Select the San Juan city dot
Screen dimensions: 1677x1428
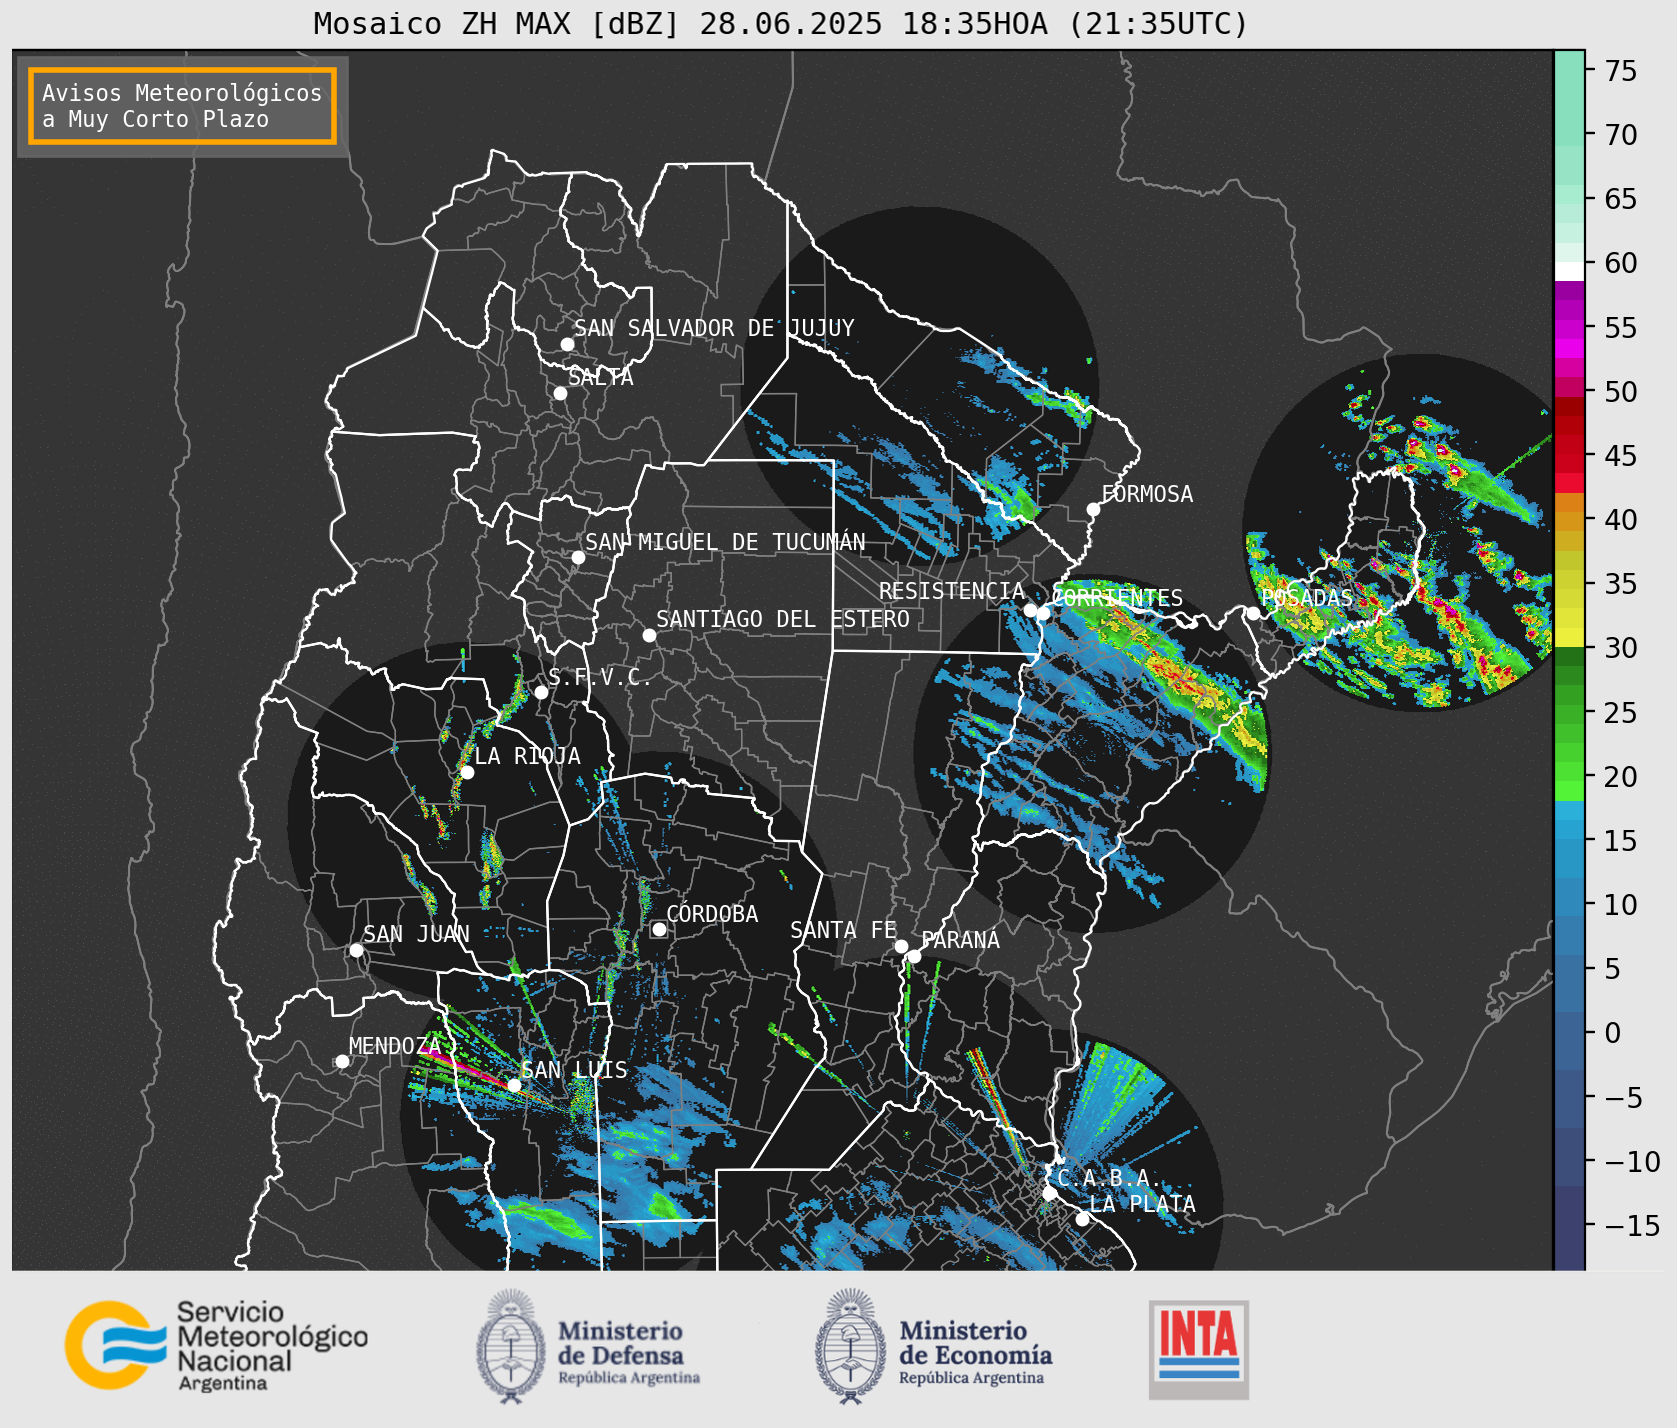(x=356, y=950)
